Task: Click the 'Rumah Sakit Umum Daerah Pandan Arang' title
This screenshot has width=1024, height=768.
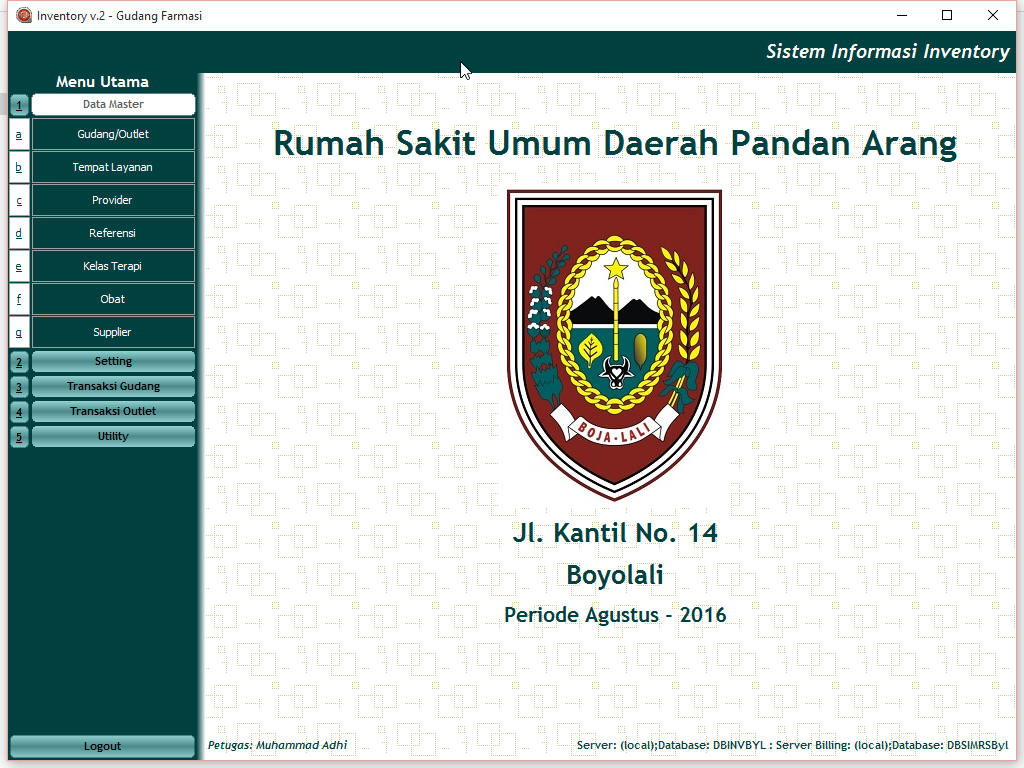Action: point(615,143)
